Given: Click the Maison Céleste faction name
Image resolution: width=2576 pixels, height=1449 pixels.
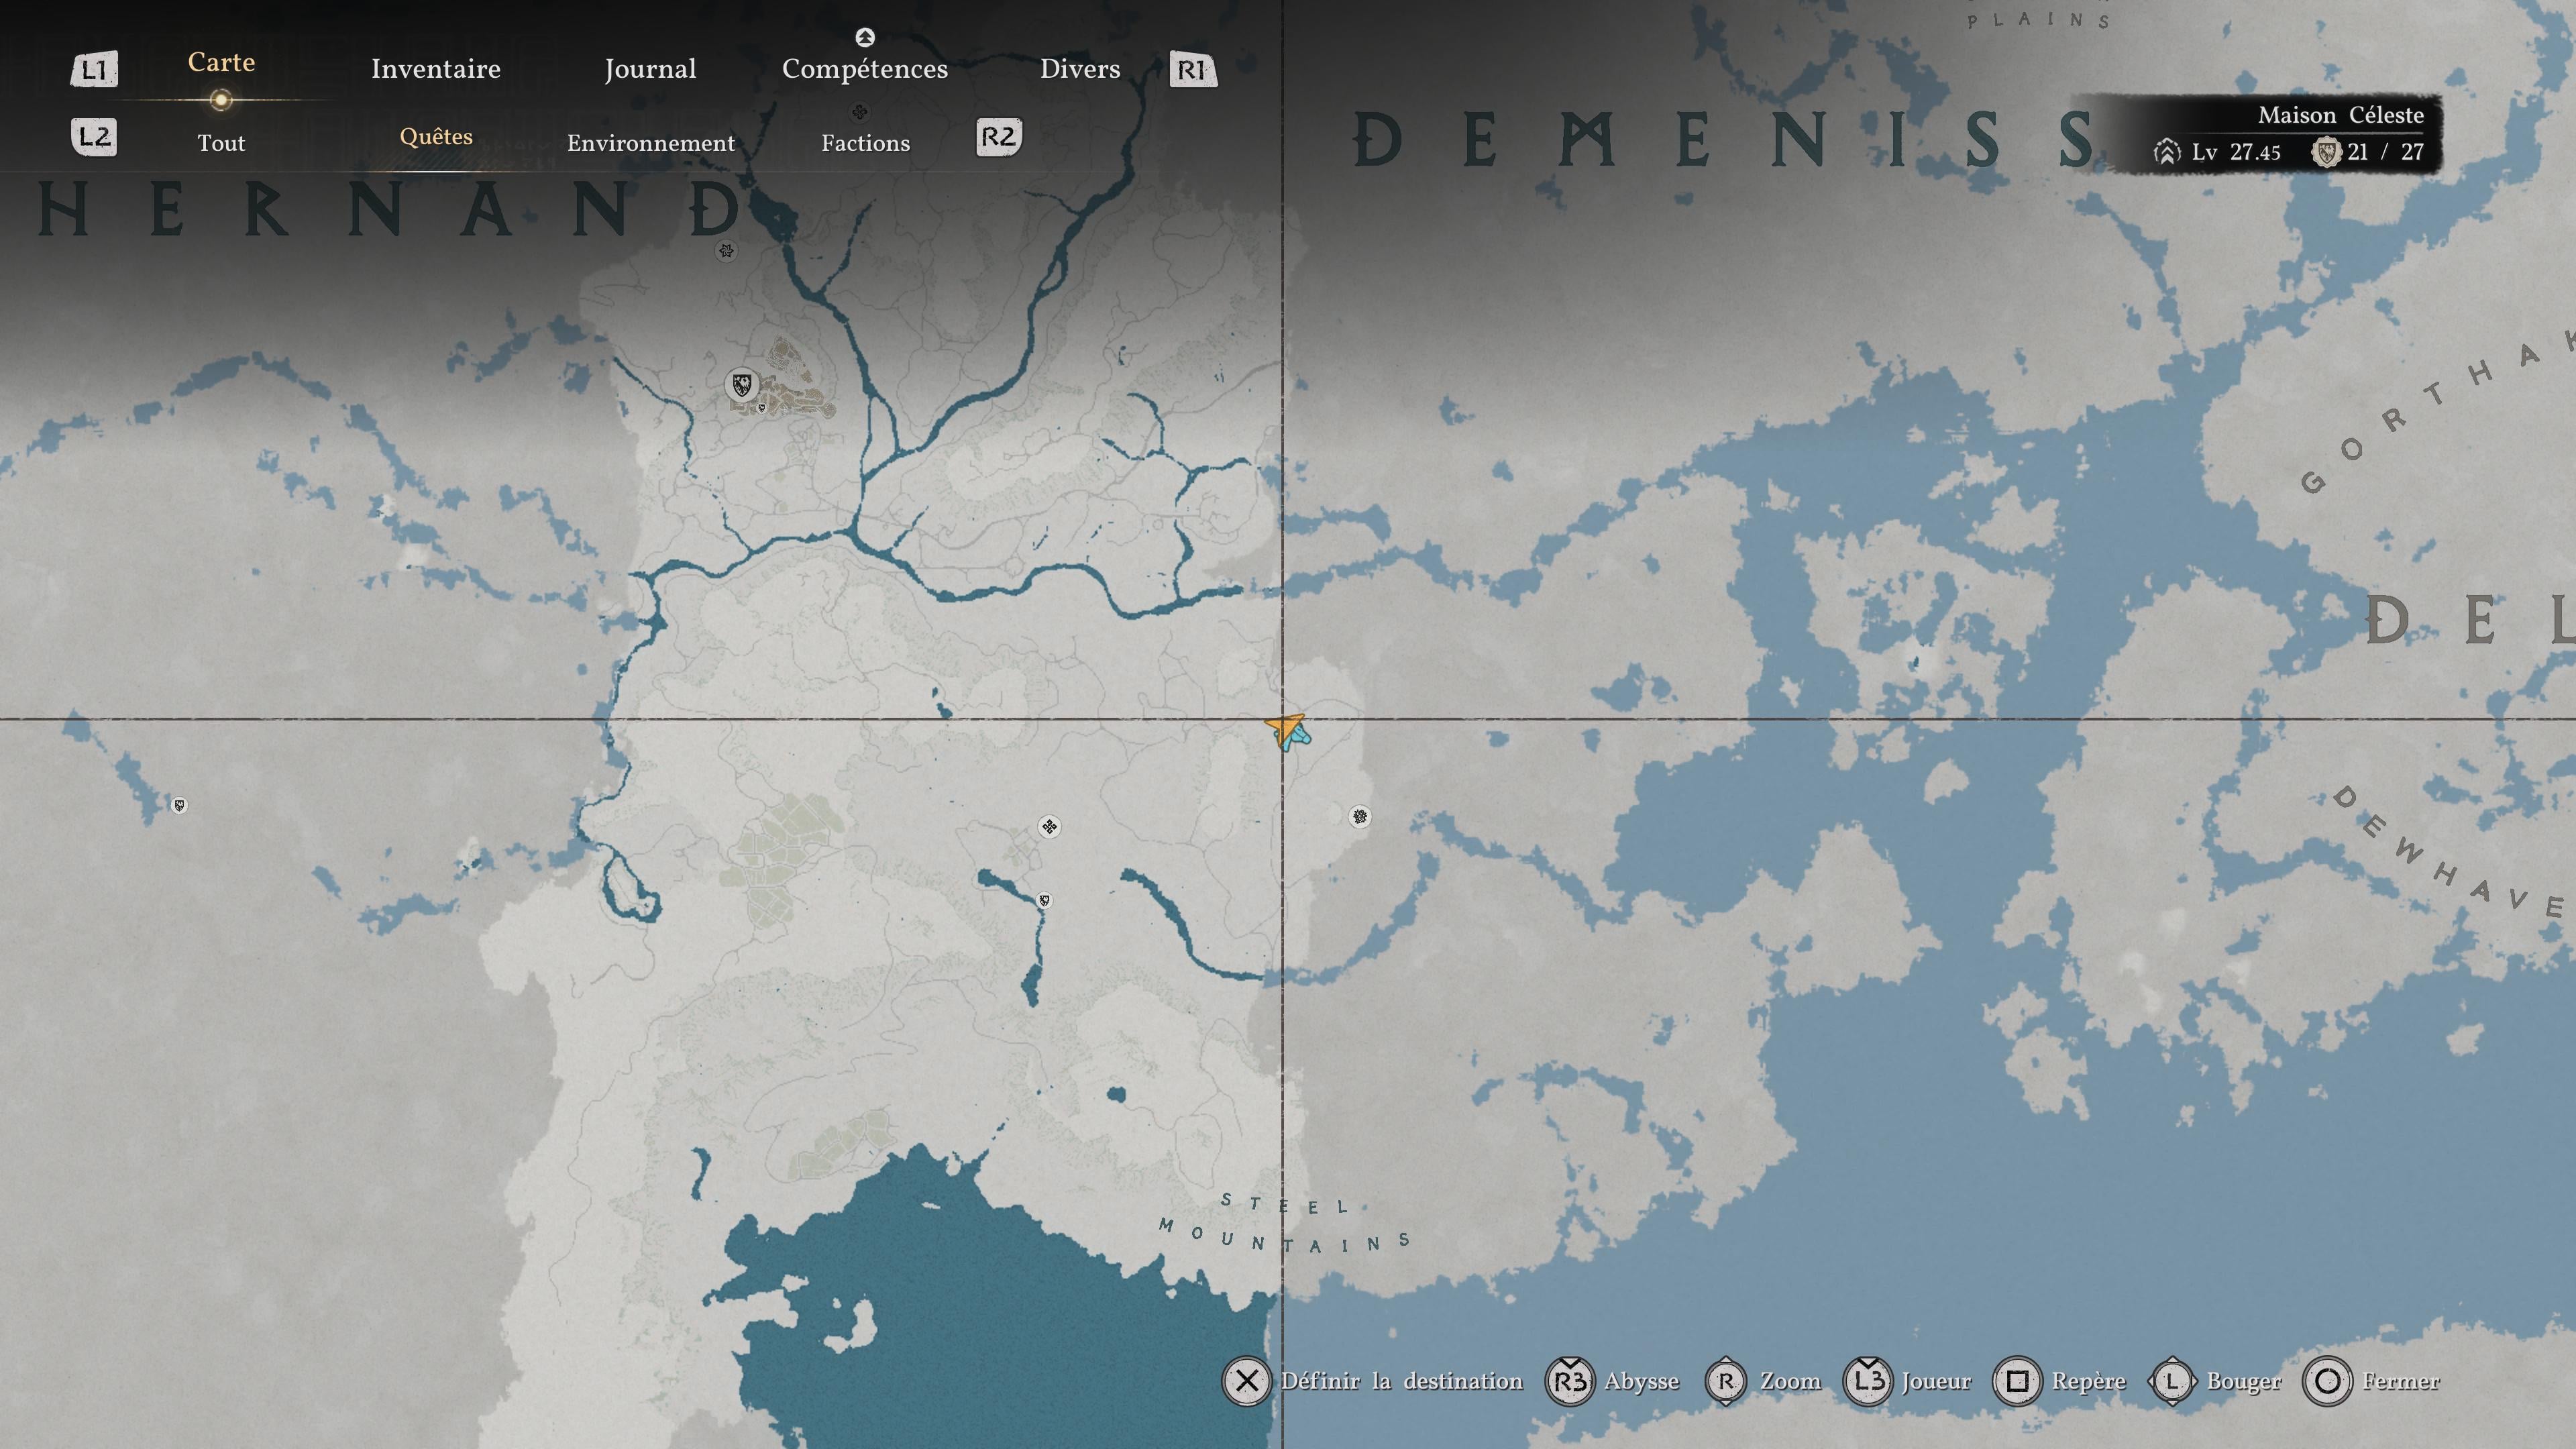Looking at the screenshot, I should pos(2341,115).
